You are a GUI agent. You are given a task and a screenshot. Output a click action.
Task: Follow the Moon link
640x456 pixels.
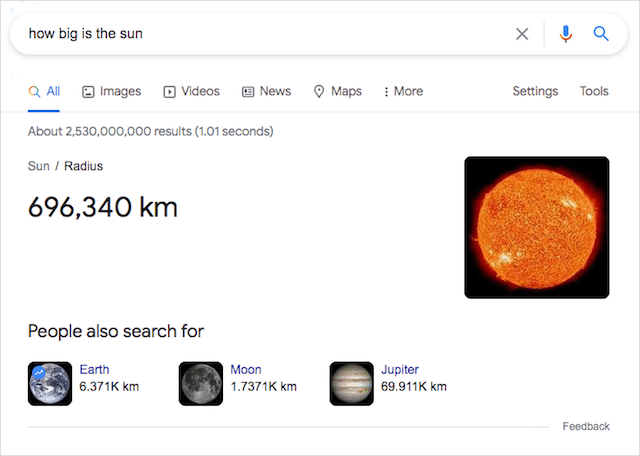tap(246, 369)
